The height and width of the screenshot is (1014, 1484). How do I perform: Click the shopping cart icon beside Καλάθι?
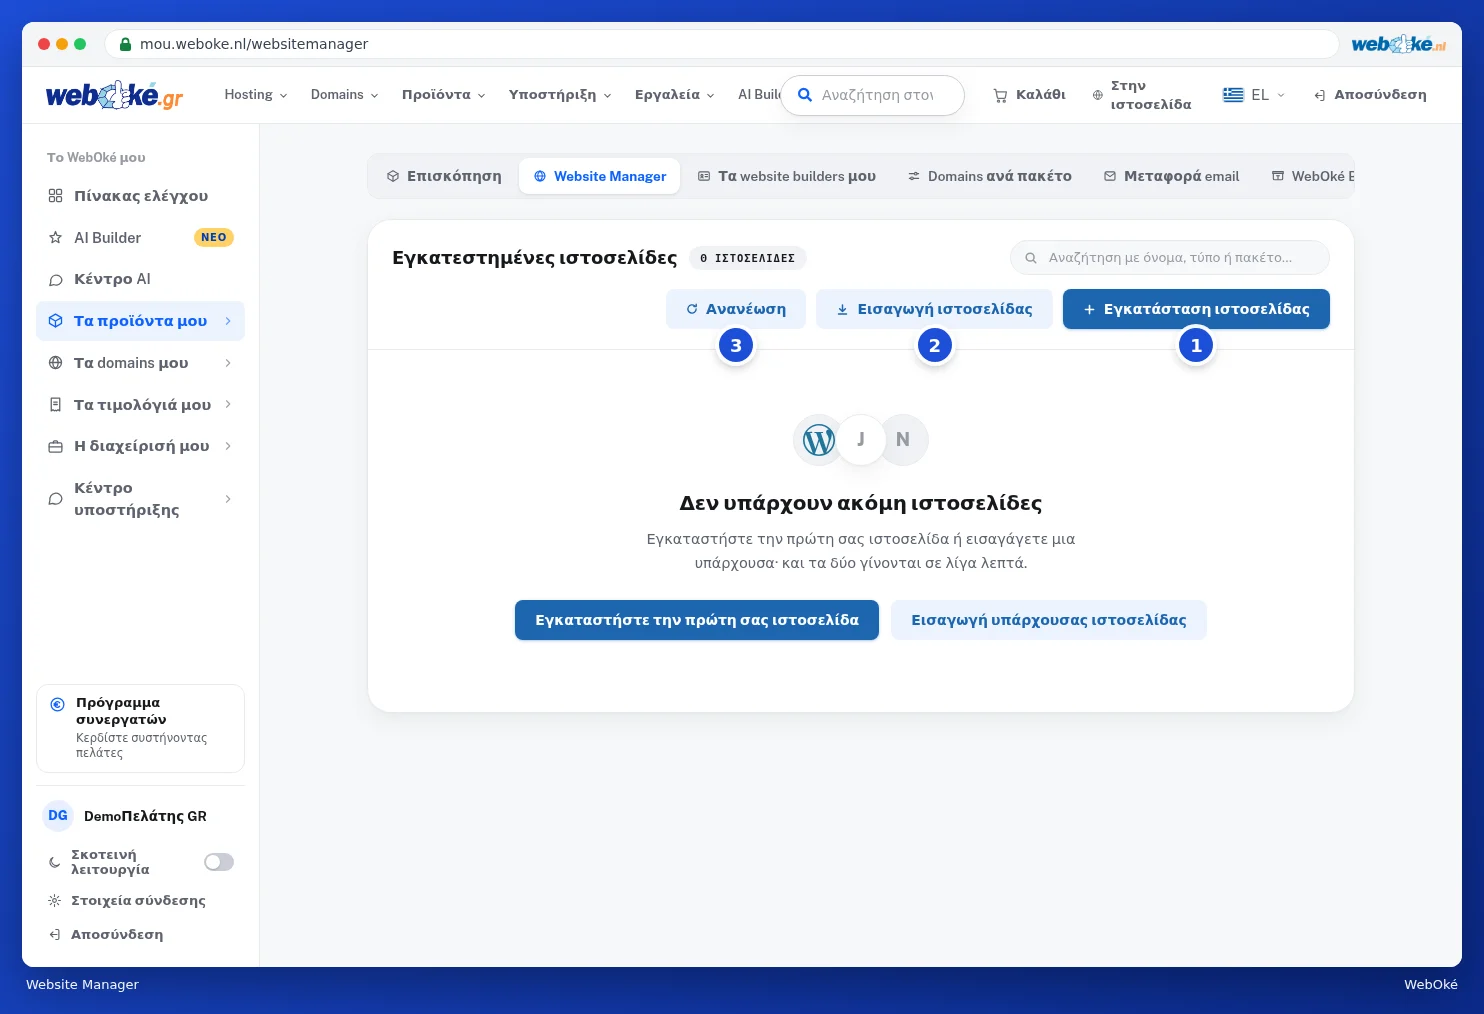pos(1000,96)
